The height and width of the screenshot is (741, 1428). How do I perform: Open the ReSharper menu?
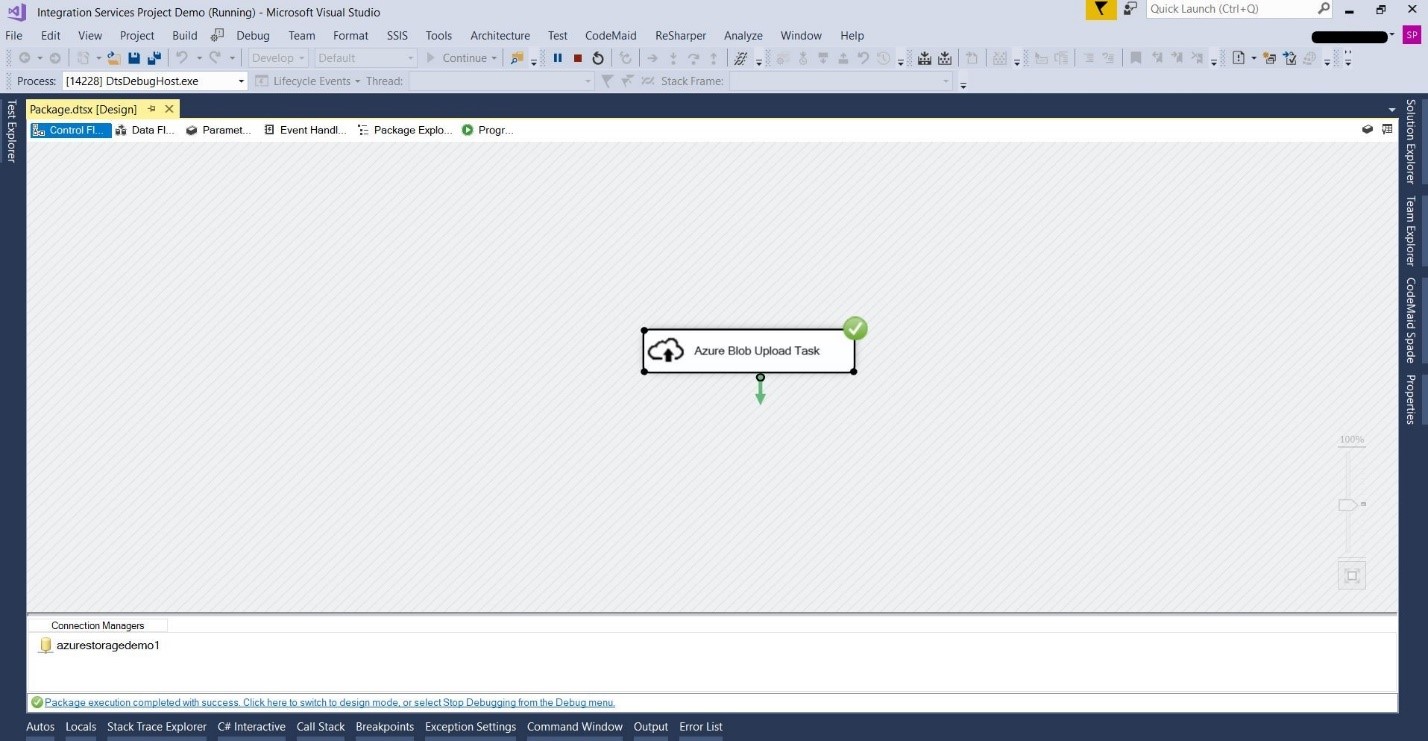[680, 35]
